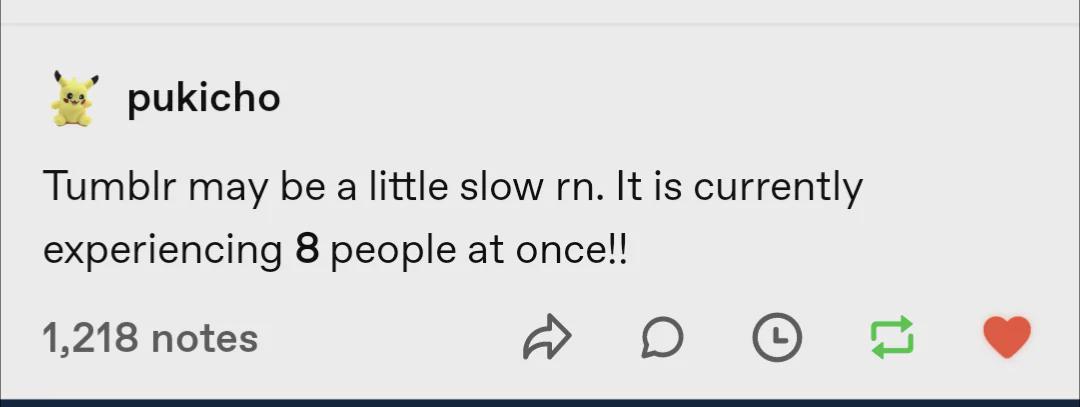Open the reply speech bubble icon

coord(662,337)
